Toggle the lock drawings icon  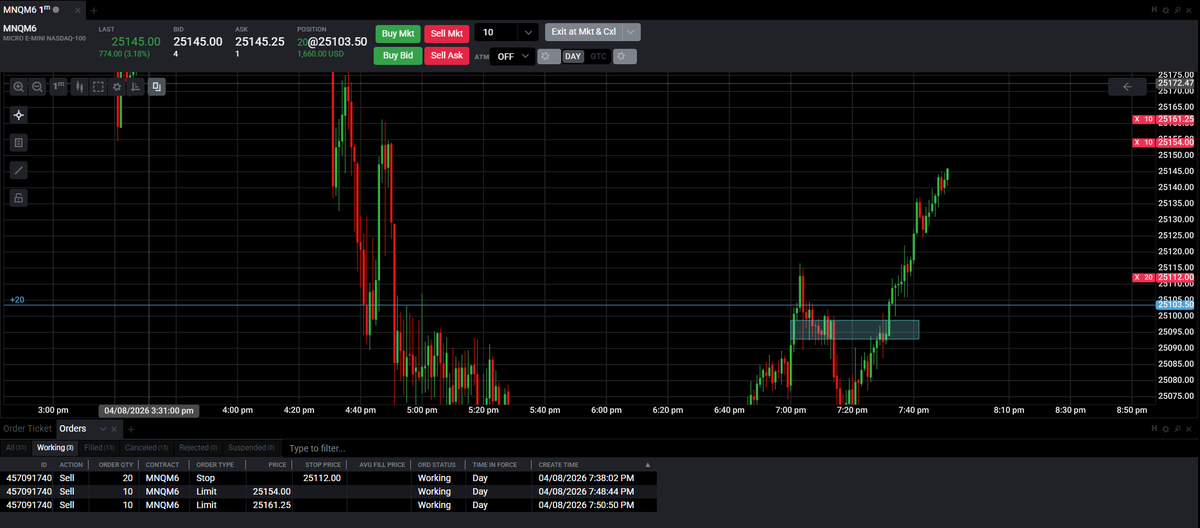(x=19, y=198)
